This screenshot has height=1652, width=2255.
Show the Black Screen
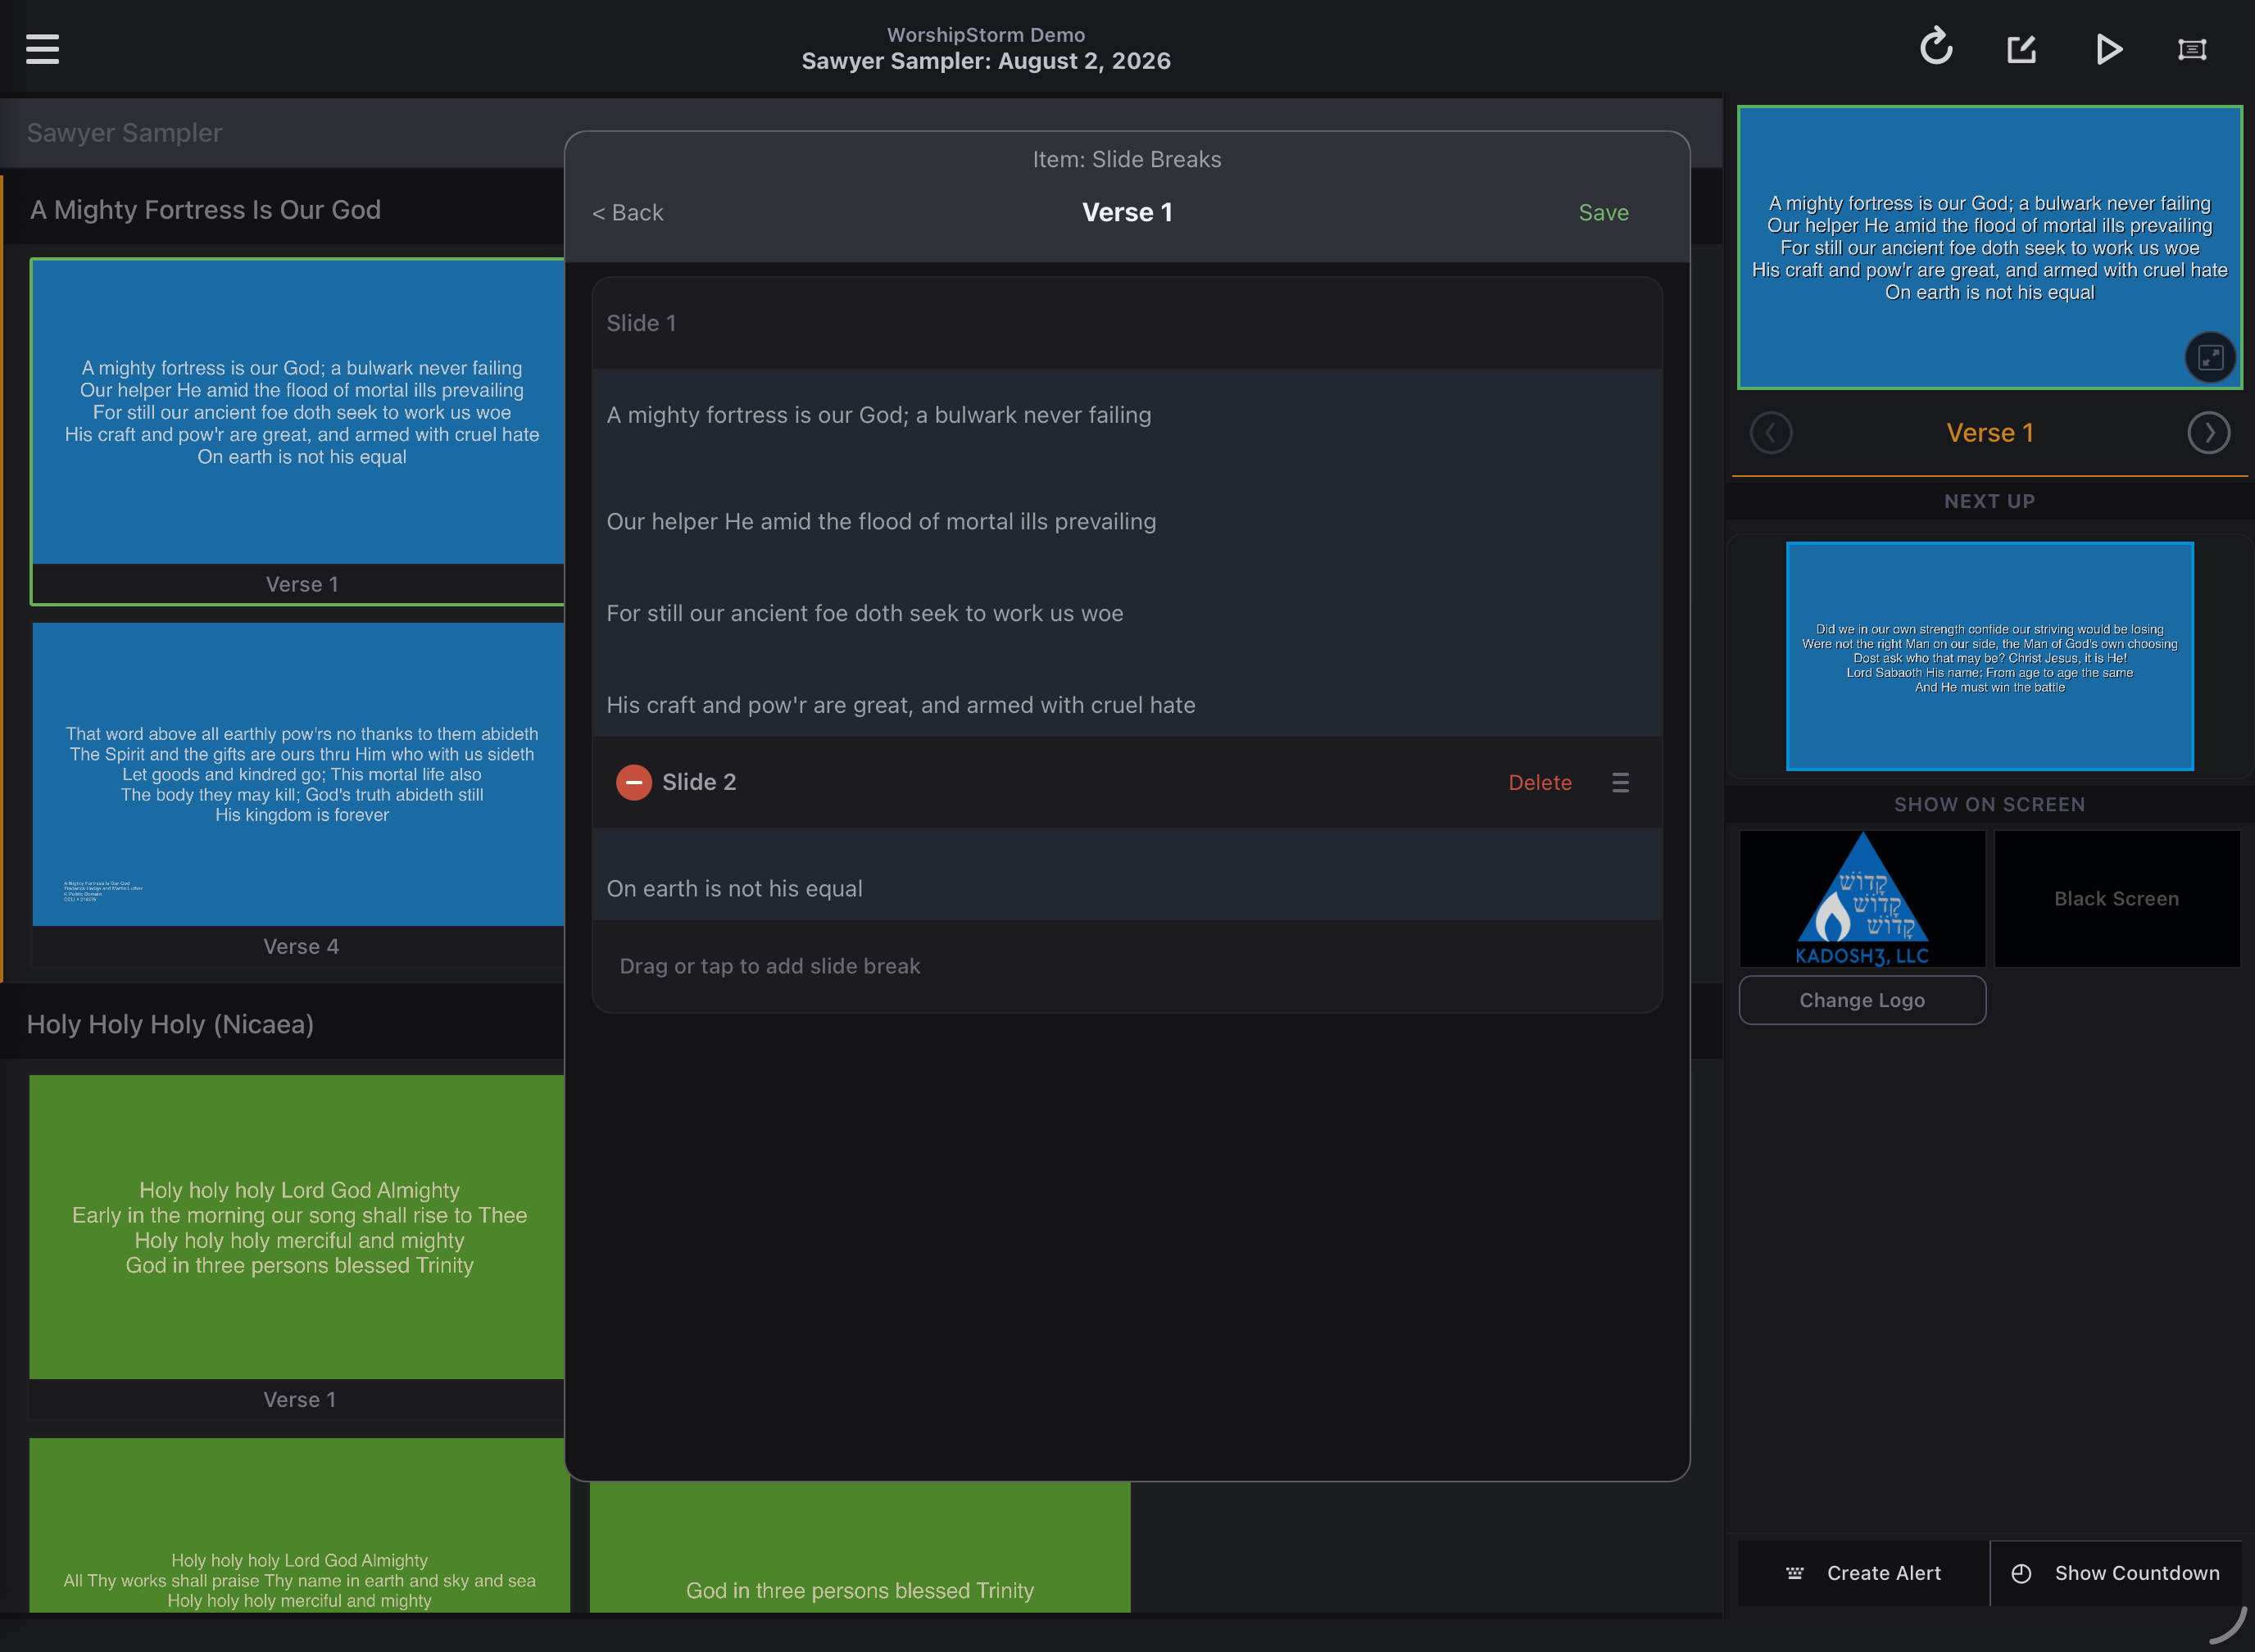pos(2117,898)
